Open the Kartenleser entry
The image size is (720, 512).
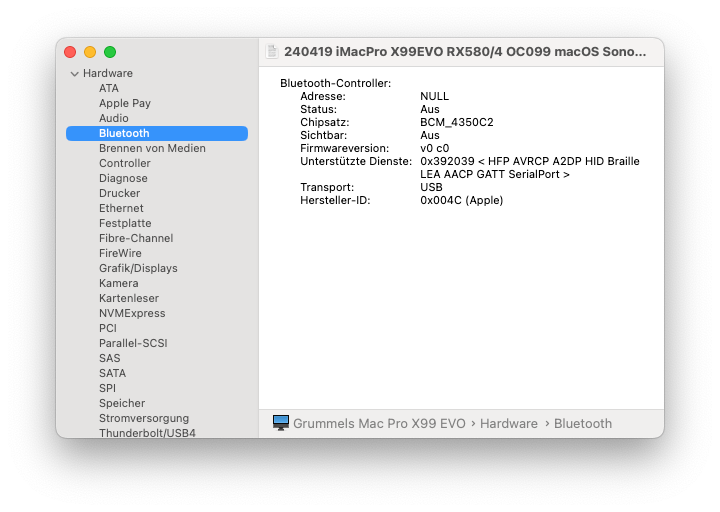pyautogui.click(x=129, y=298)
